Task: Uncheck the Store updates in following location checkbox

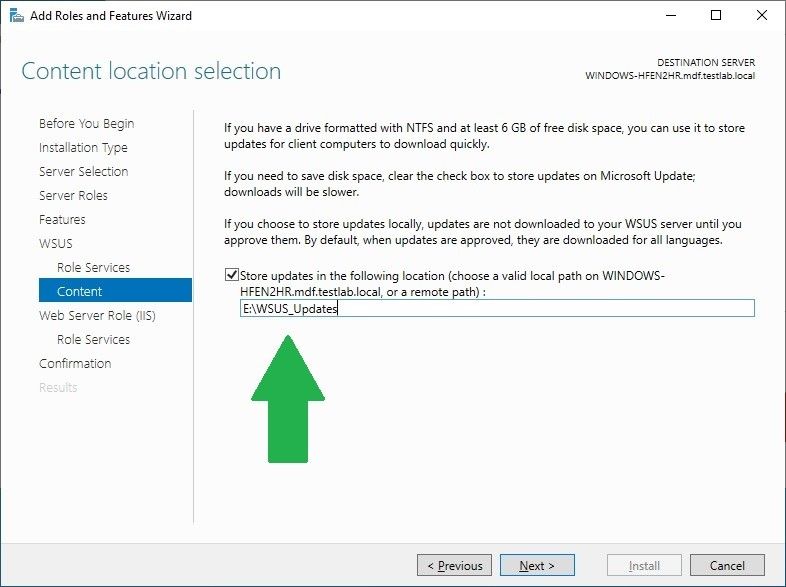Action: 232,275
